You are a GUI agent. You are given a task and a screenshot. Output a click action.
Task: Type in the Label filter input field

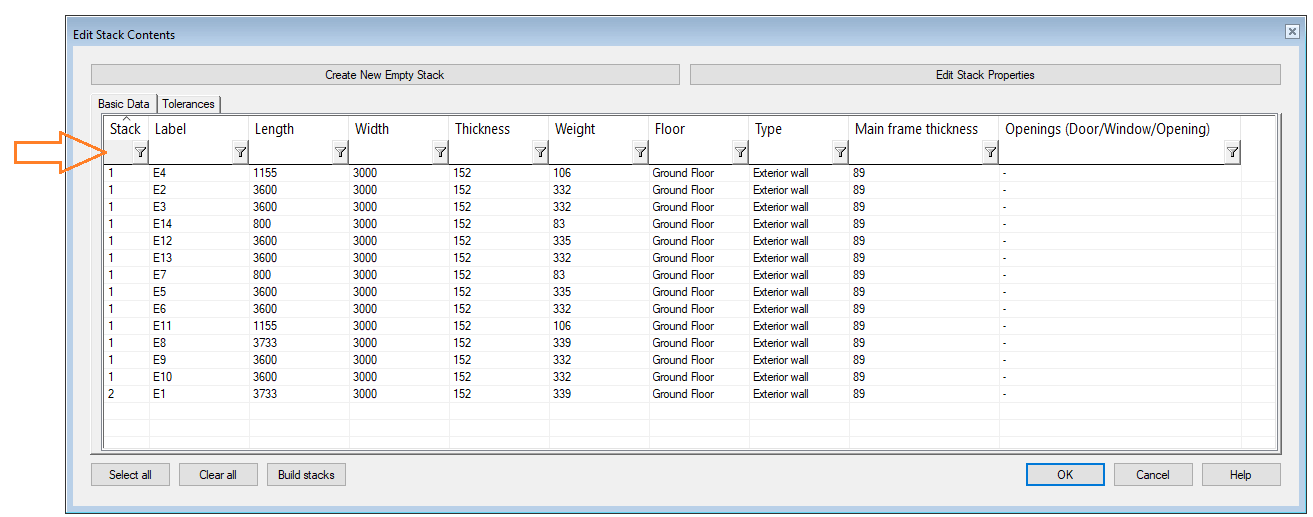pos(190,152)
